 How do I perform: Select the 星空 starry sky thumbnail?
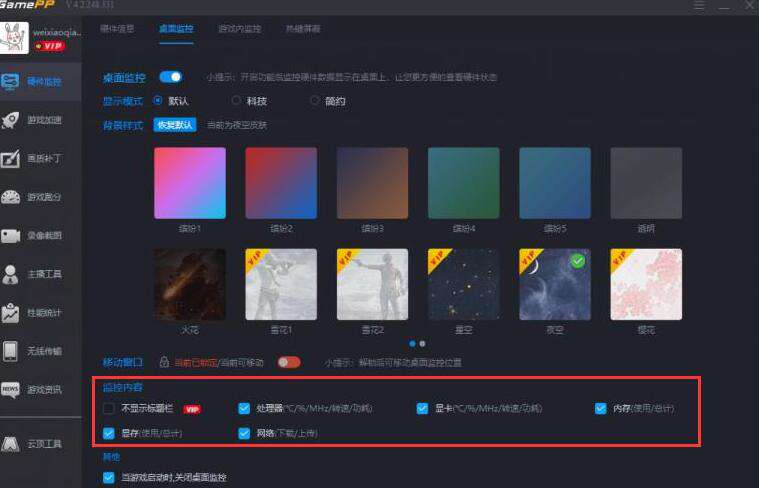point(464,285)
